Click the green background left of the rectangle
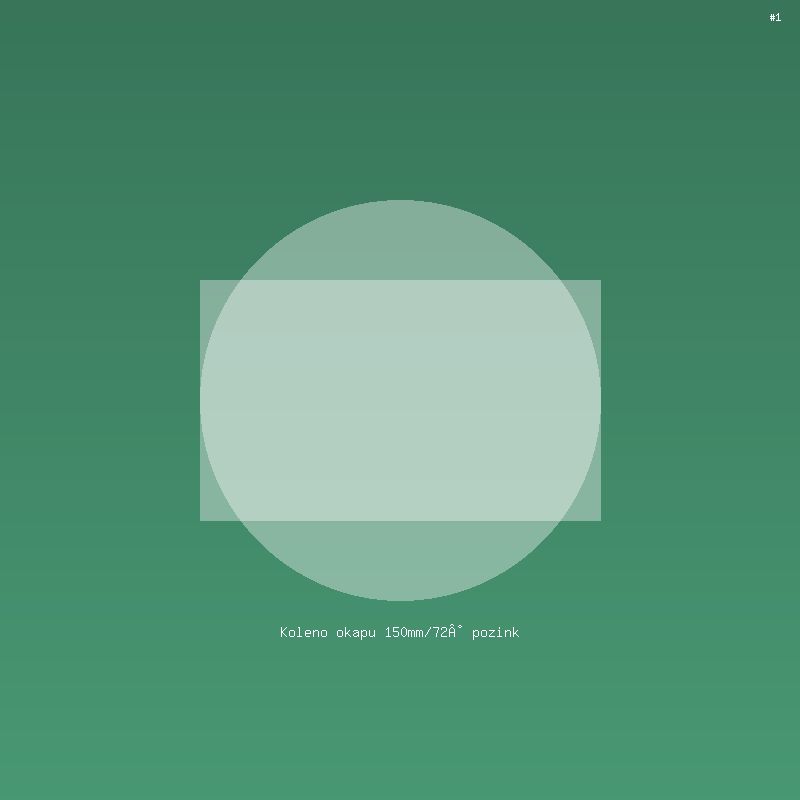This screenshot has width=800, height=800. [x=100, y=400]
